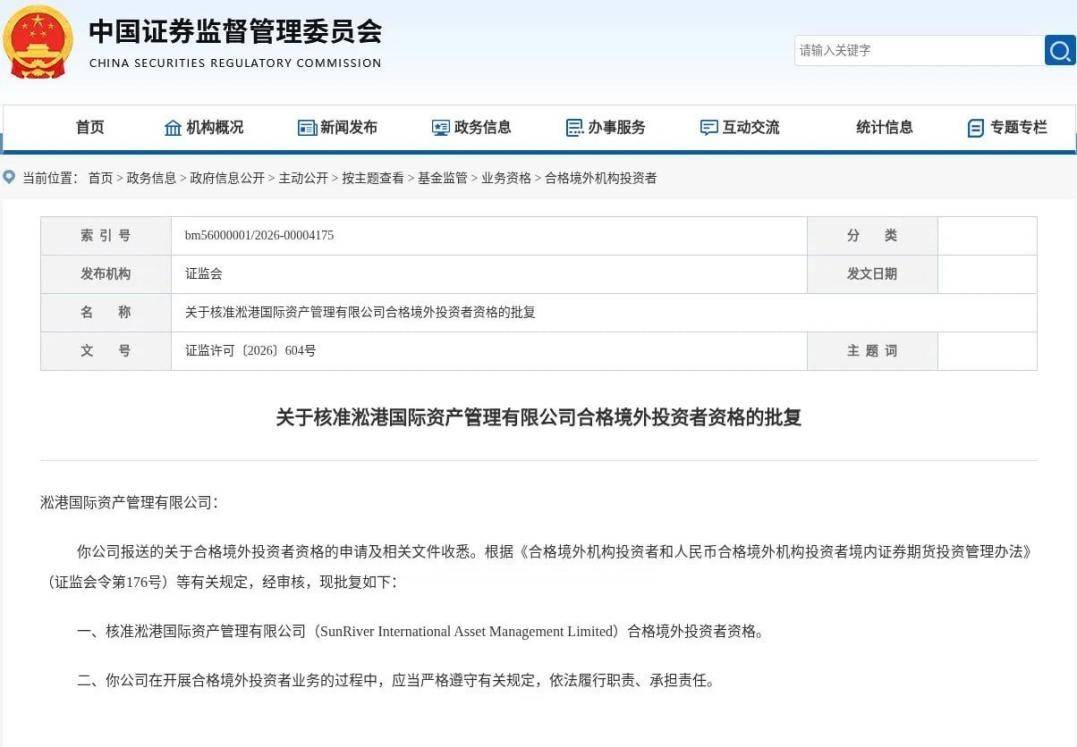Click the monitor icon beside 政务信息
This screenshot has height=747, width=1077.
tap(440, 128)
